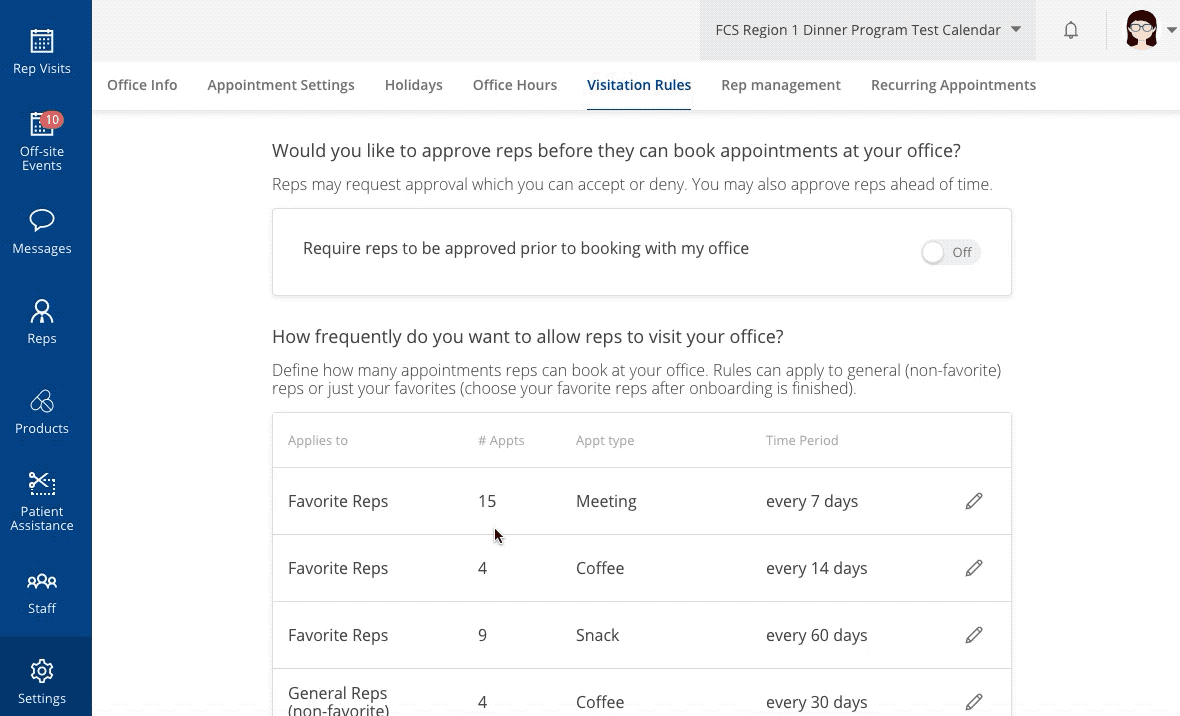Open Rep Visits calendar in sidebar
The image size is (1180, 716).
click(x=42, y=52)
